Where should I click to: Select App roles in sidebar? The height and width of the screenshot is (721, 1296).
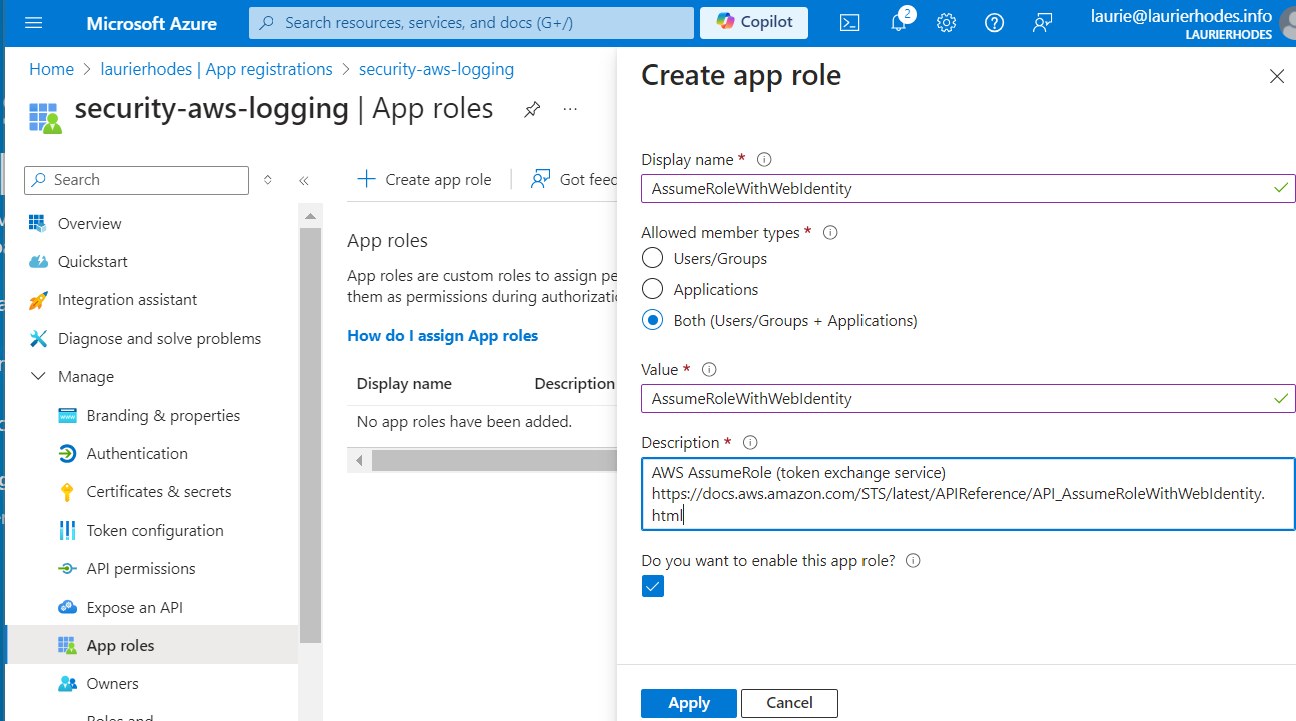tap(151, 645)
